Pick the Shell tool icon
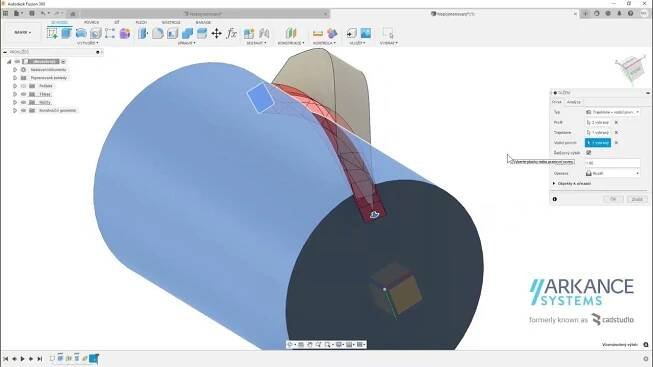Viewport: 653px width, 367px height. (x=172, y=33)
